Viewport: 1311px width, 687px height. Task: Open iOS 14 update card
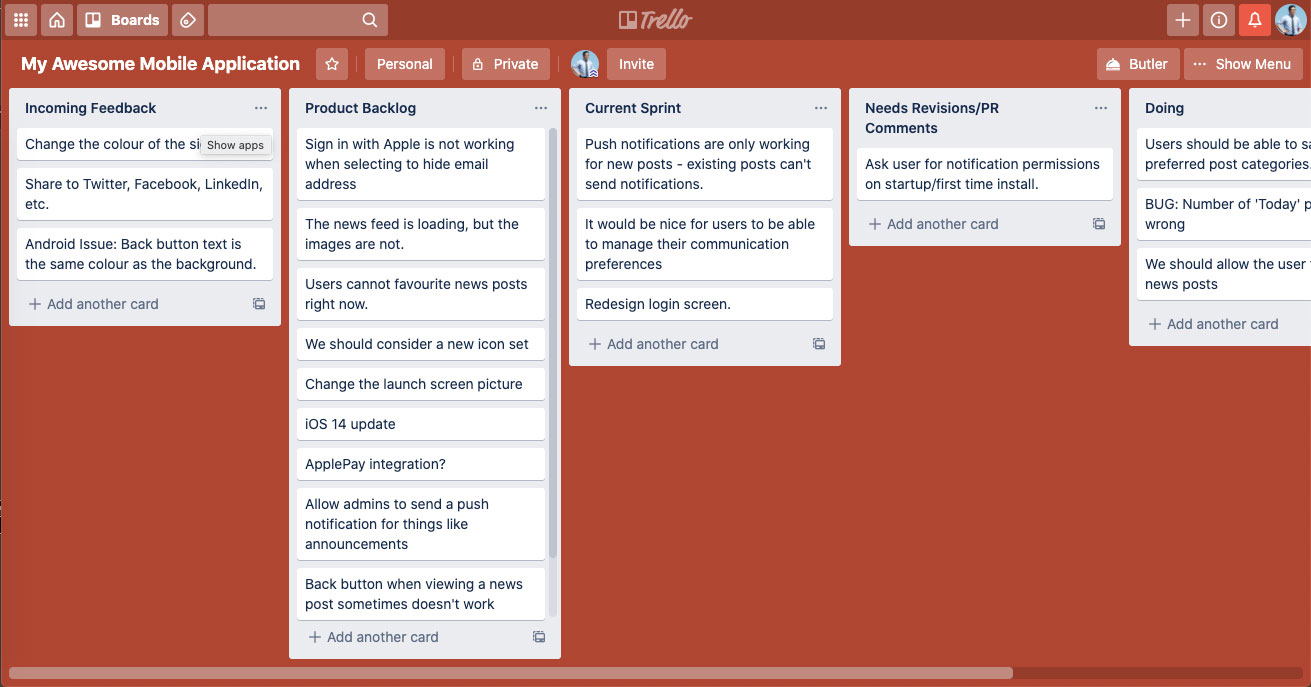coord(421,424)
